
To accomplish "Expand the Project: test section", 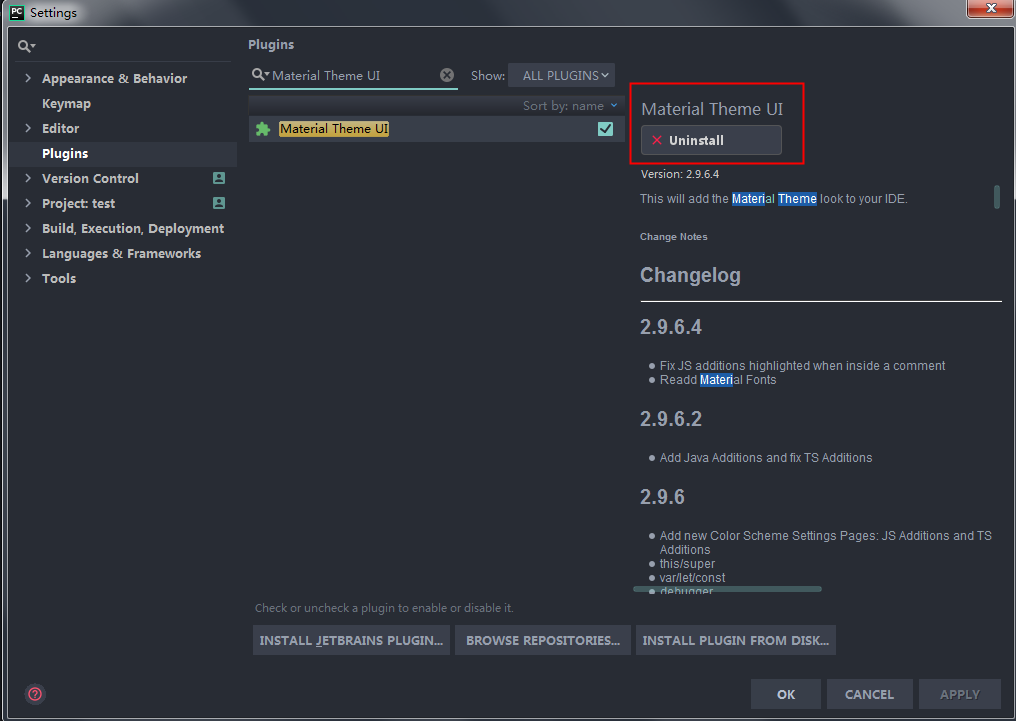I will (28, 203).
